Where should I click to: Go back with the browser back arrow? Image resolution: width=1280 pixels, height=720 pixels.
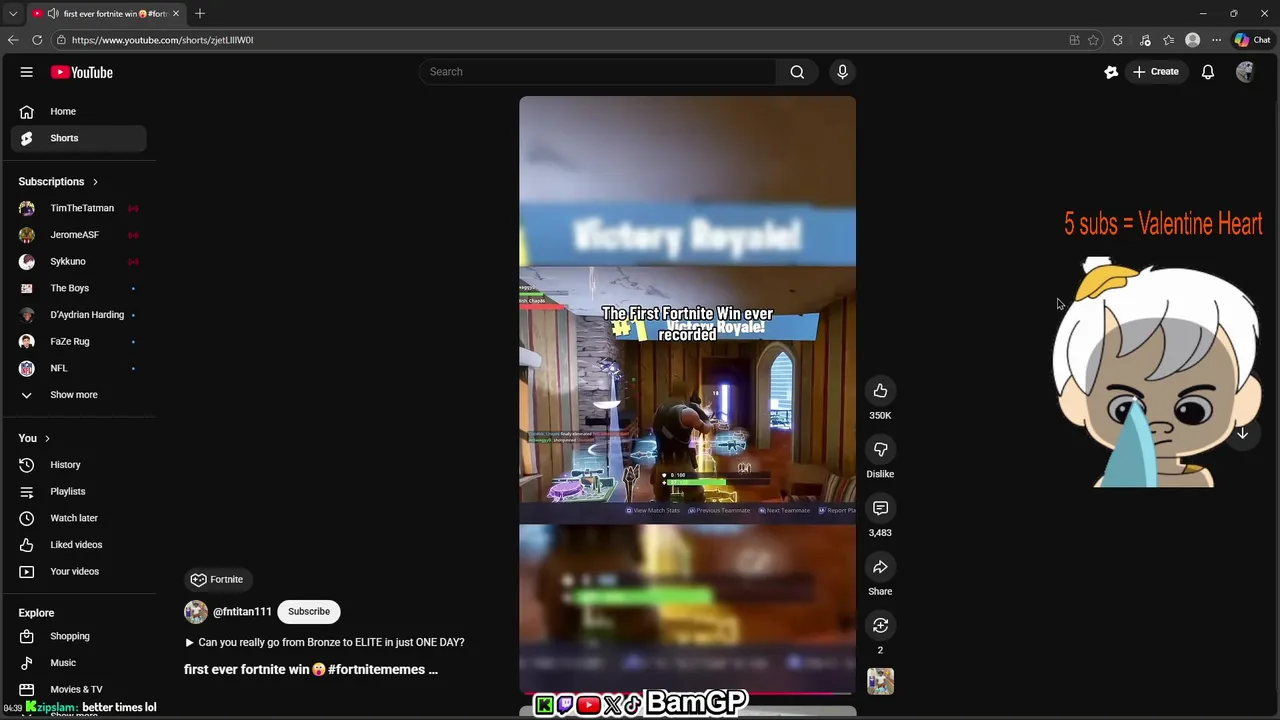coord(13,40)
